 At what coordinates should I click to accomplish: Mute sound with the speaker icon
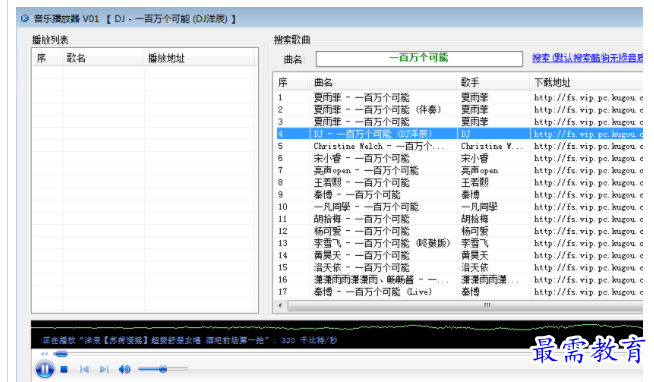[124, 369]
